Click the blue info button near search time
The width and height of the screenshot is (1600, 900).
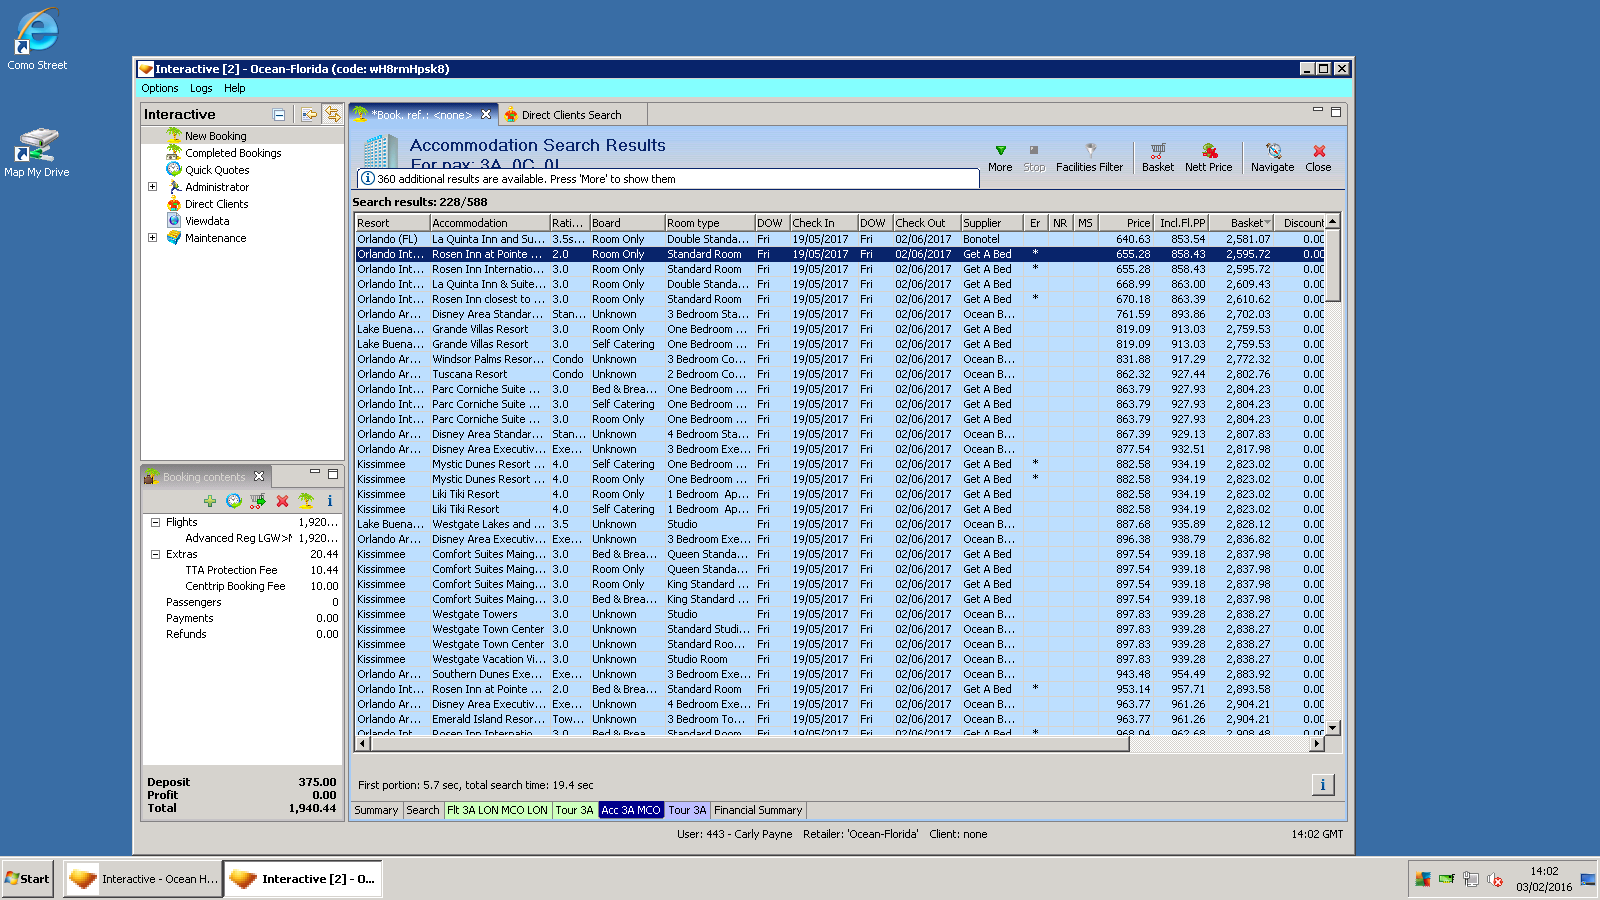(1322, 785)
